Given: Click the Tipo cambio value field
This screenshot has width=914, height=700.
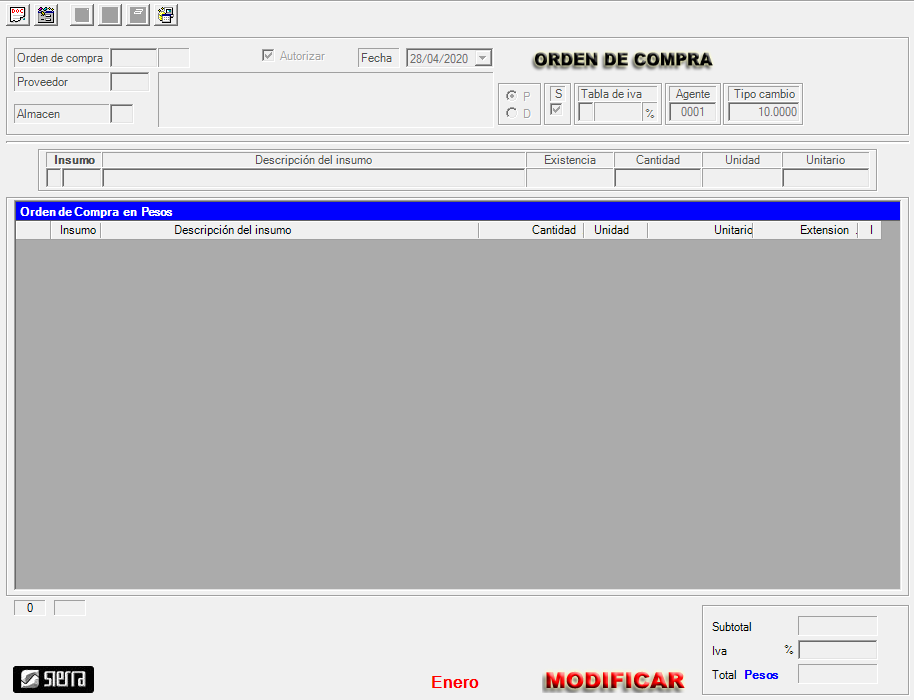Looking at the screenshot, I should tap(764, 112).
